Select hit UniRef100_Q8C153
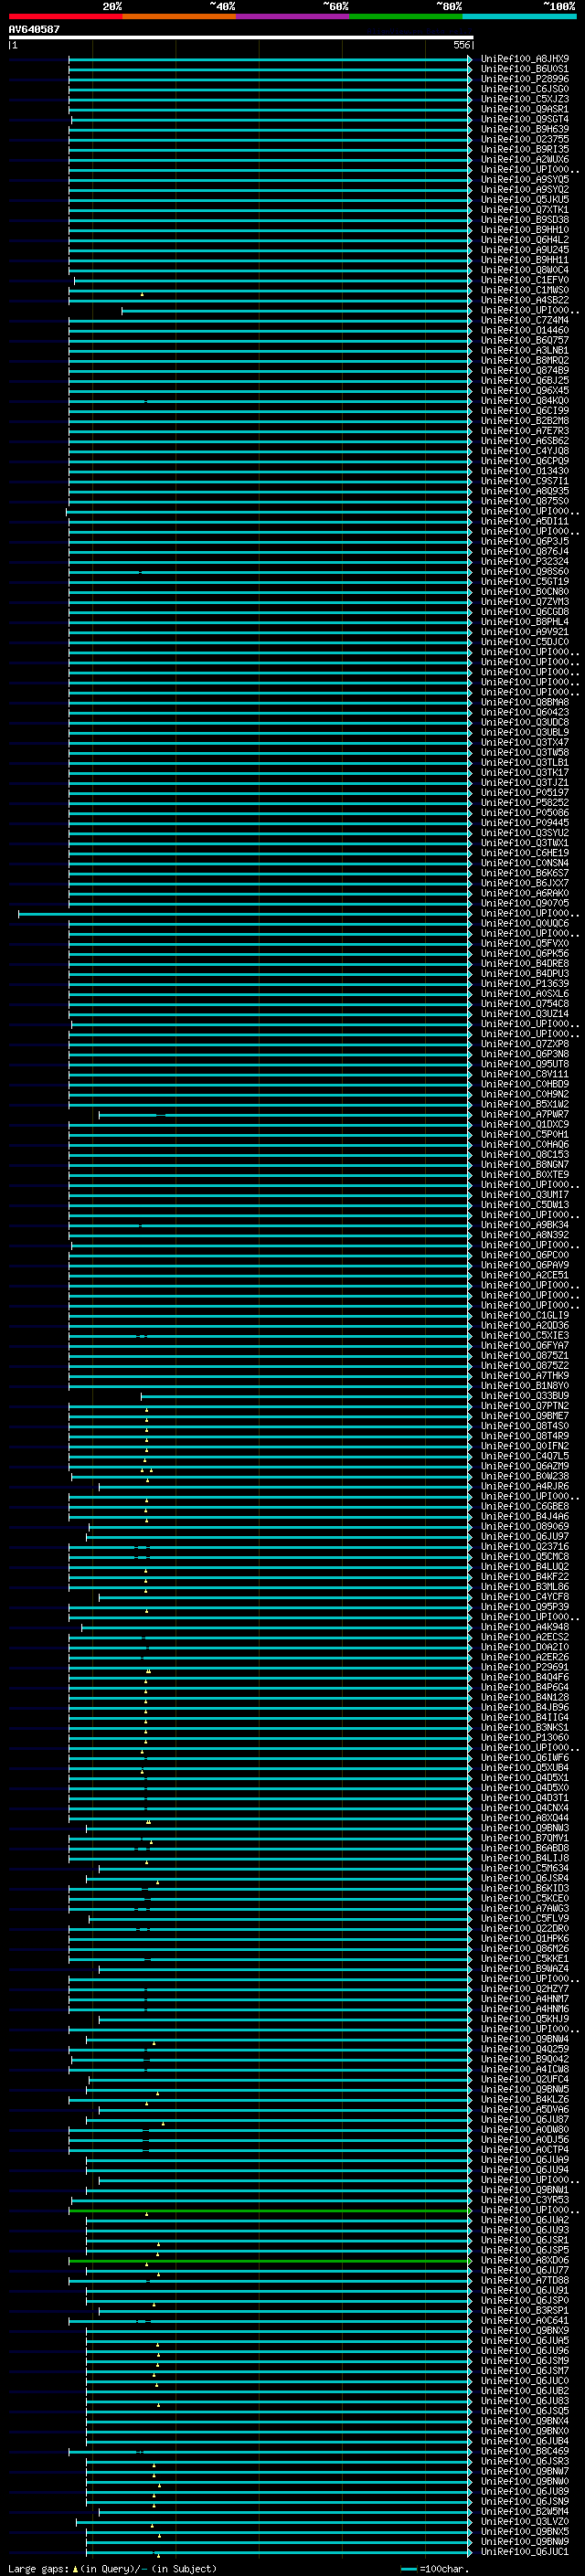This screenshot has width=585, height=2576. click(525, 1154)
